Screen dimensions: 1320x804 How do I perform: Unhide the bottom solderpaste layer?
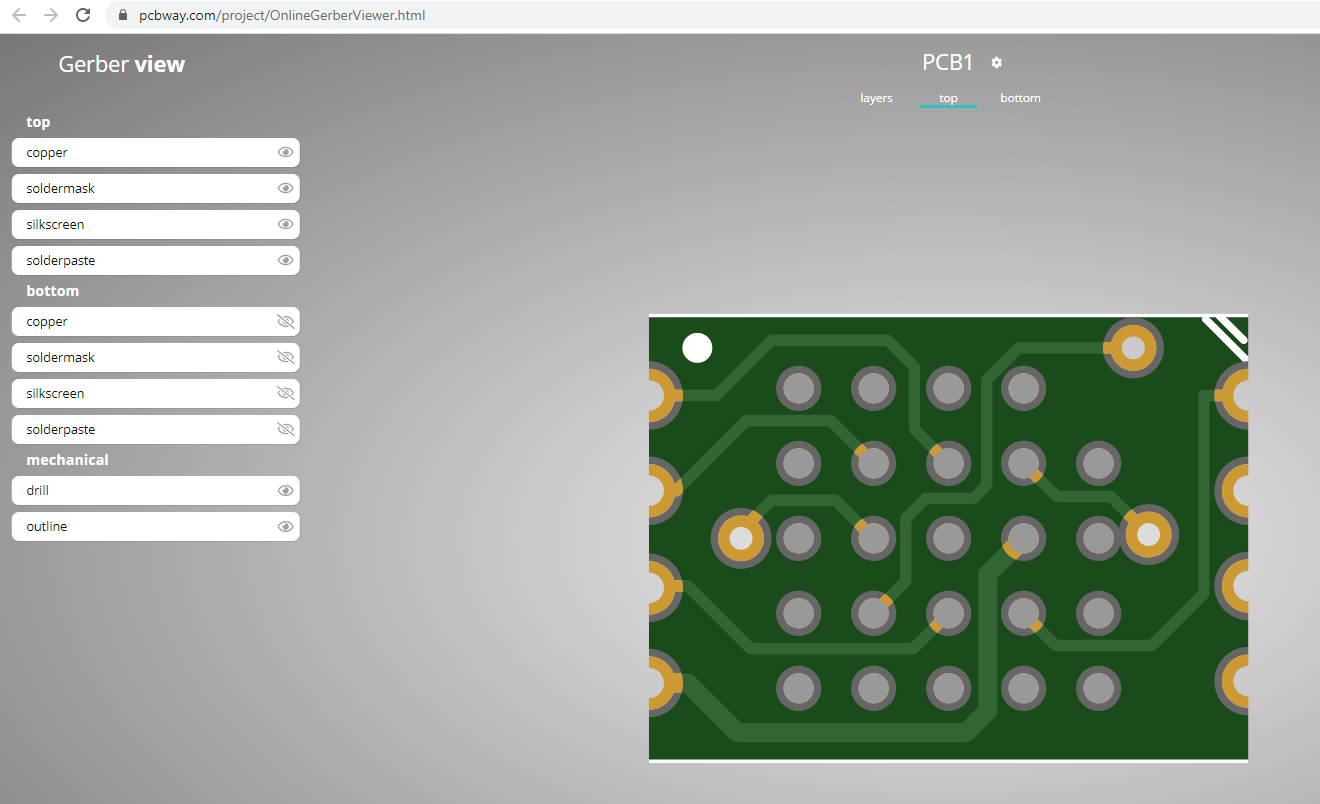285,430
